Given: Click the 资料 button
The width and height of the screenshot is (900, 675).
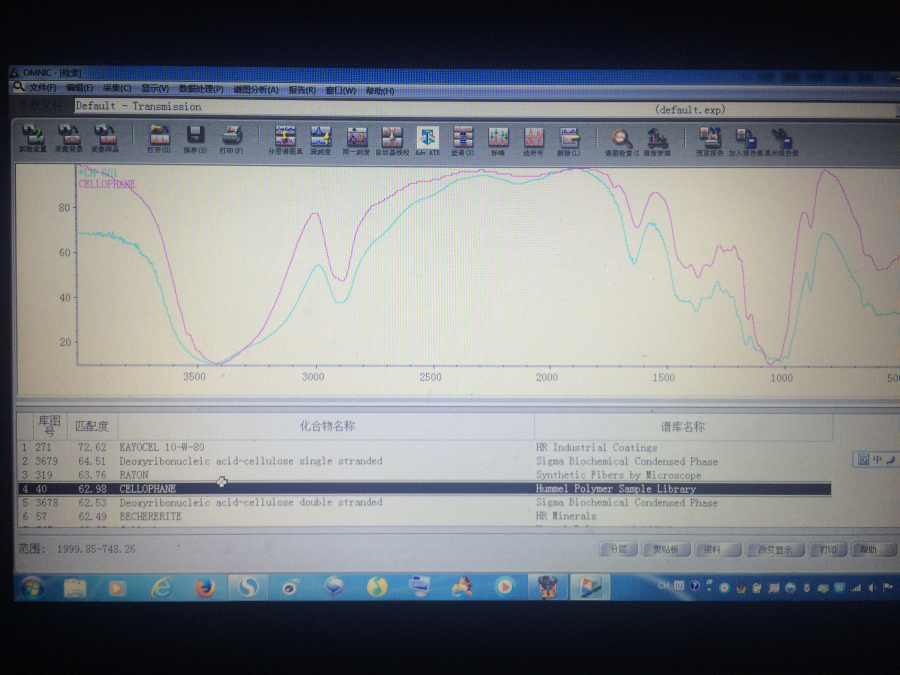Looking at the screenshot, I should click(717, 549).
